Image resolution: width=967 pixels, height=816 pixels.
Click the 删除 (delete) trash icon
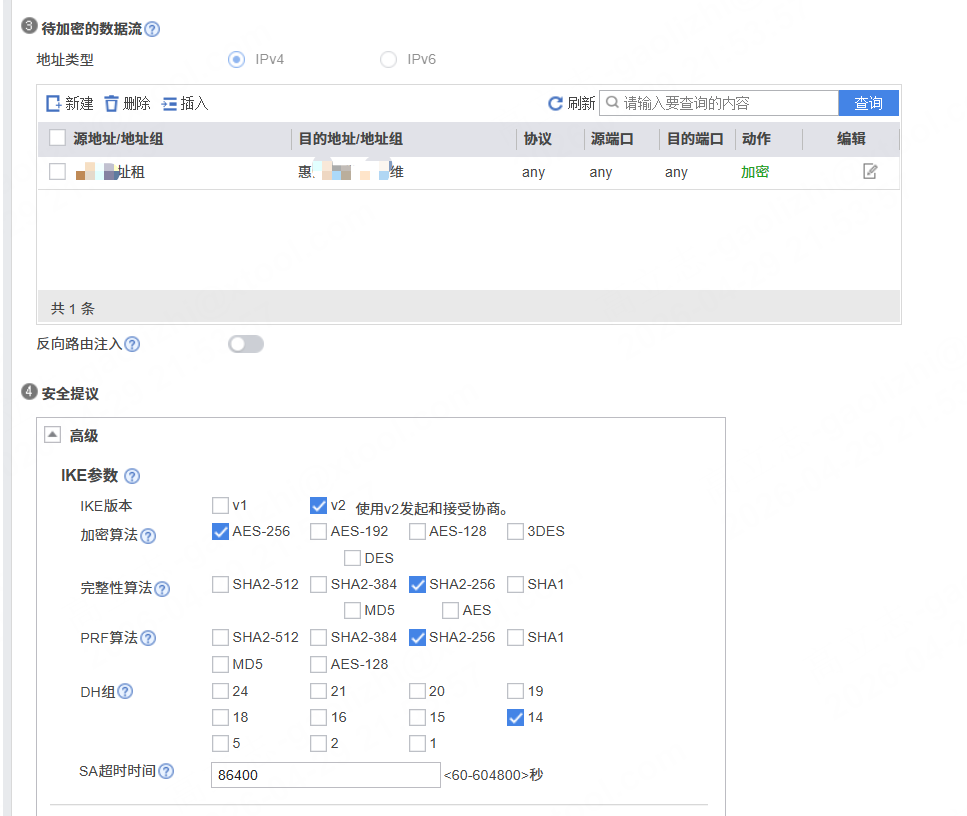coord(112,103)
